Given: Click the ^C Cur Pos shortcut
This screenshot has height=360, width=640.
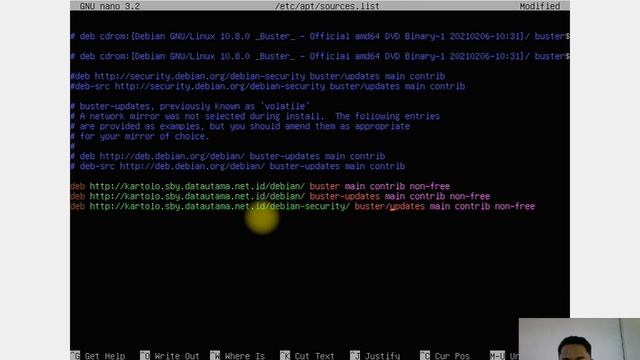Looking at the screenshot, I should [445, 356].
